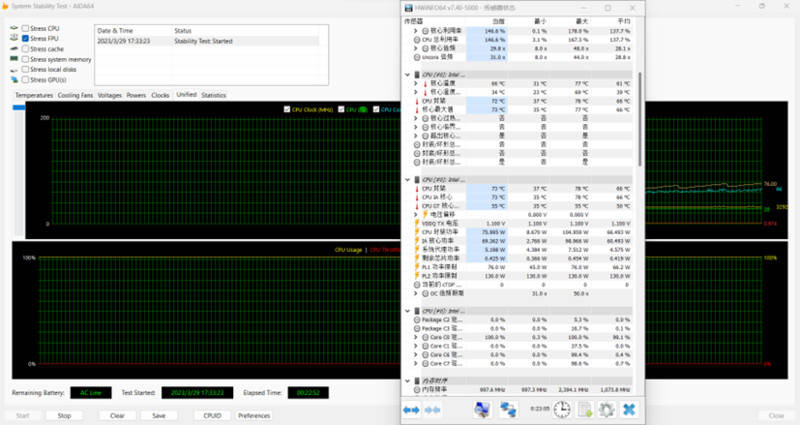Click the lightning icon of the PL1 row

coord(417,267)
